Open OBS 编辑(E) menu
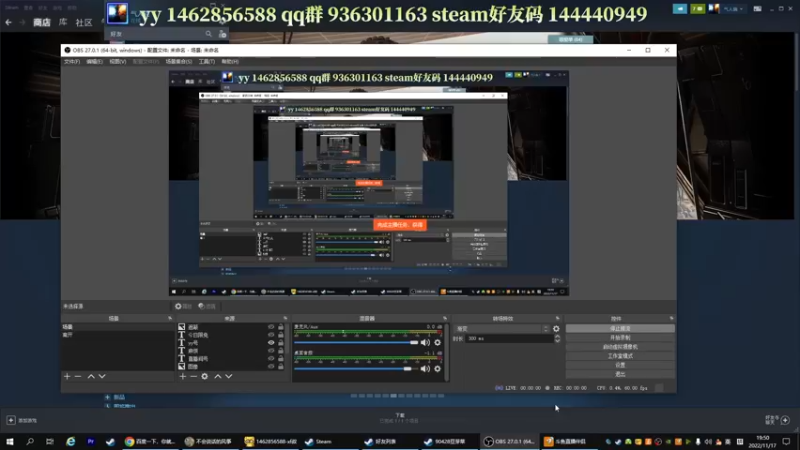Viewport: 800px width, 450px height. (x=94, y=62)
